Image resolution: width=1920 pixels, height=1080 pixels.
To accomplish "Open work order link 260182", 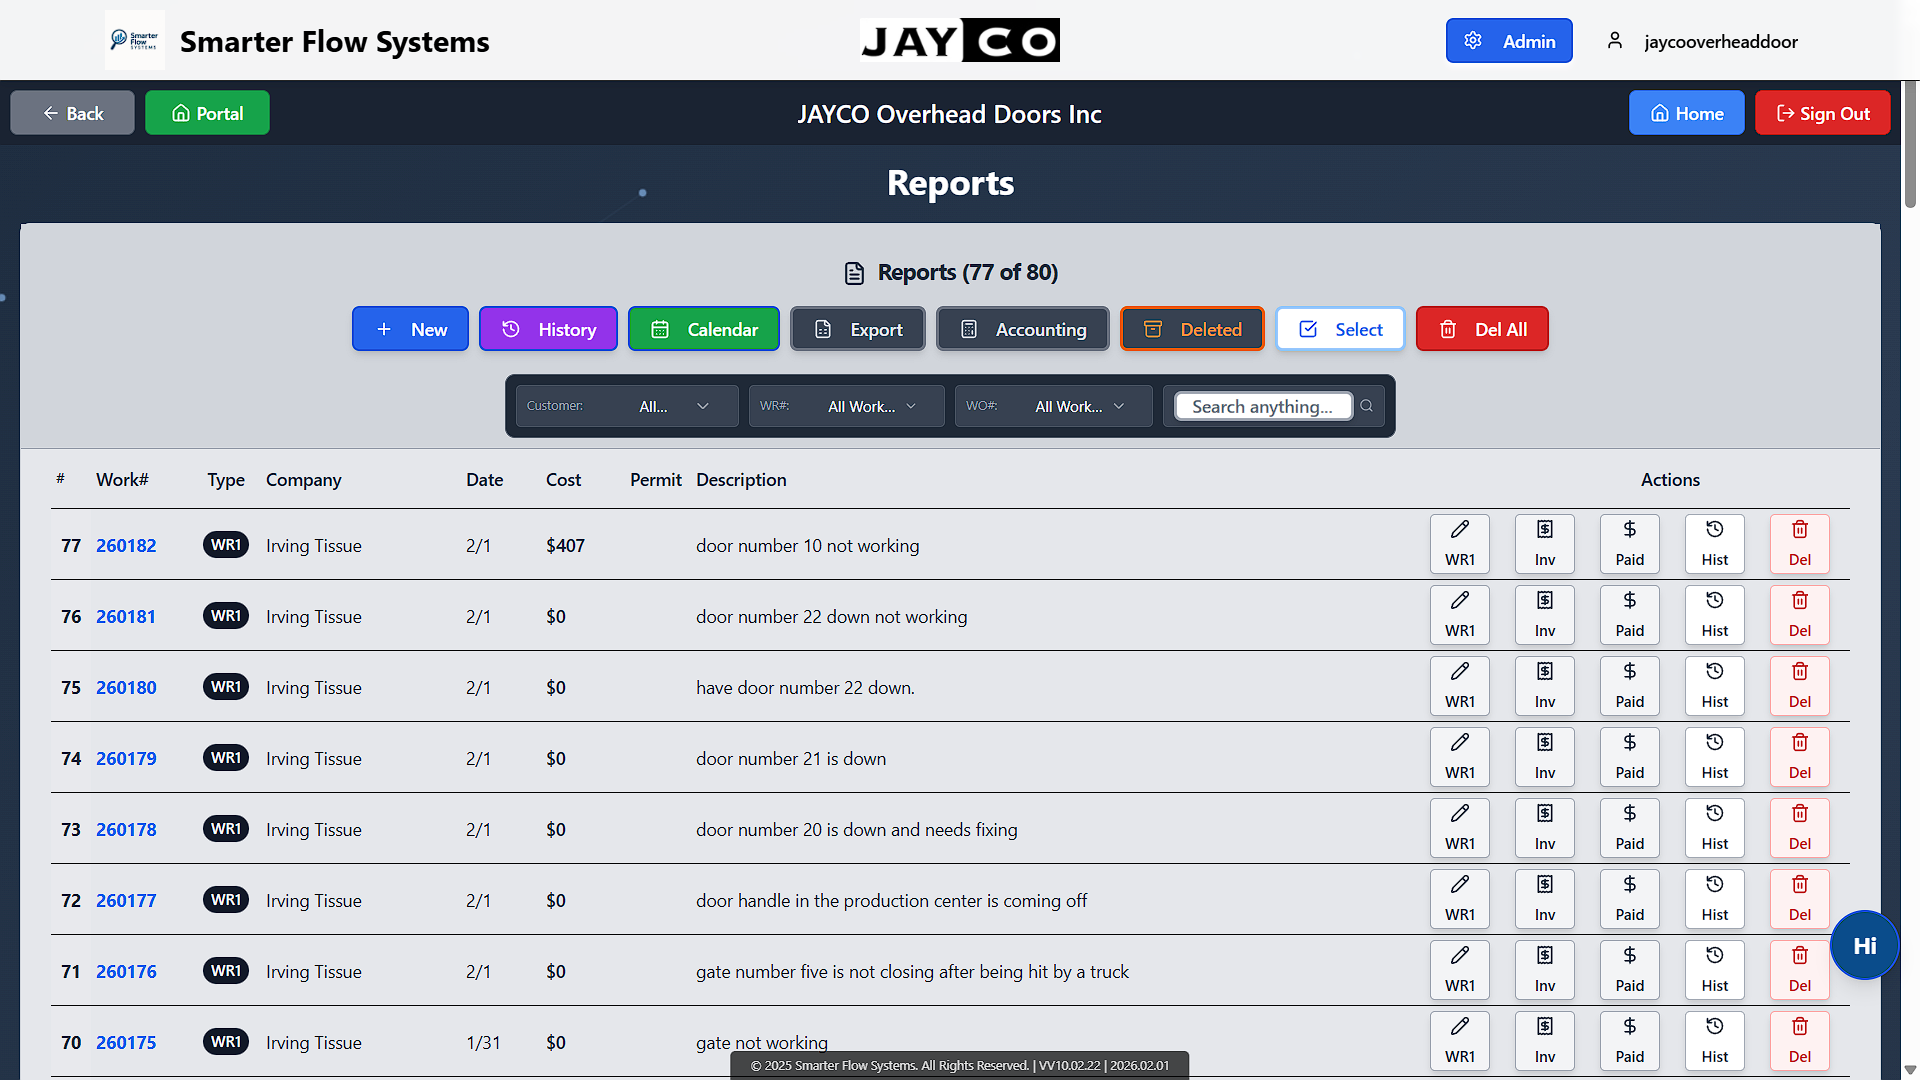I will (126, 545).
